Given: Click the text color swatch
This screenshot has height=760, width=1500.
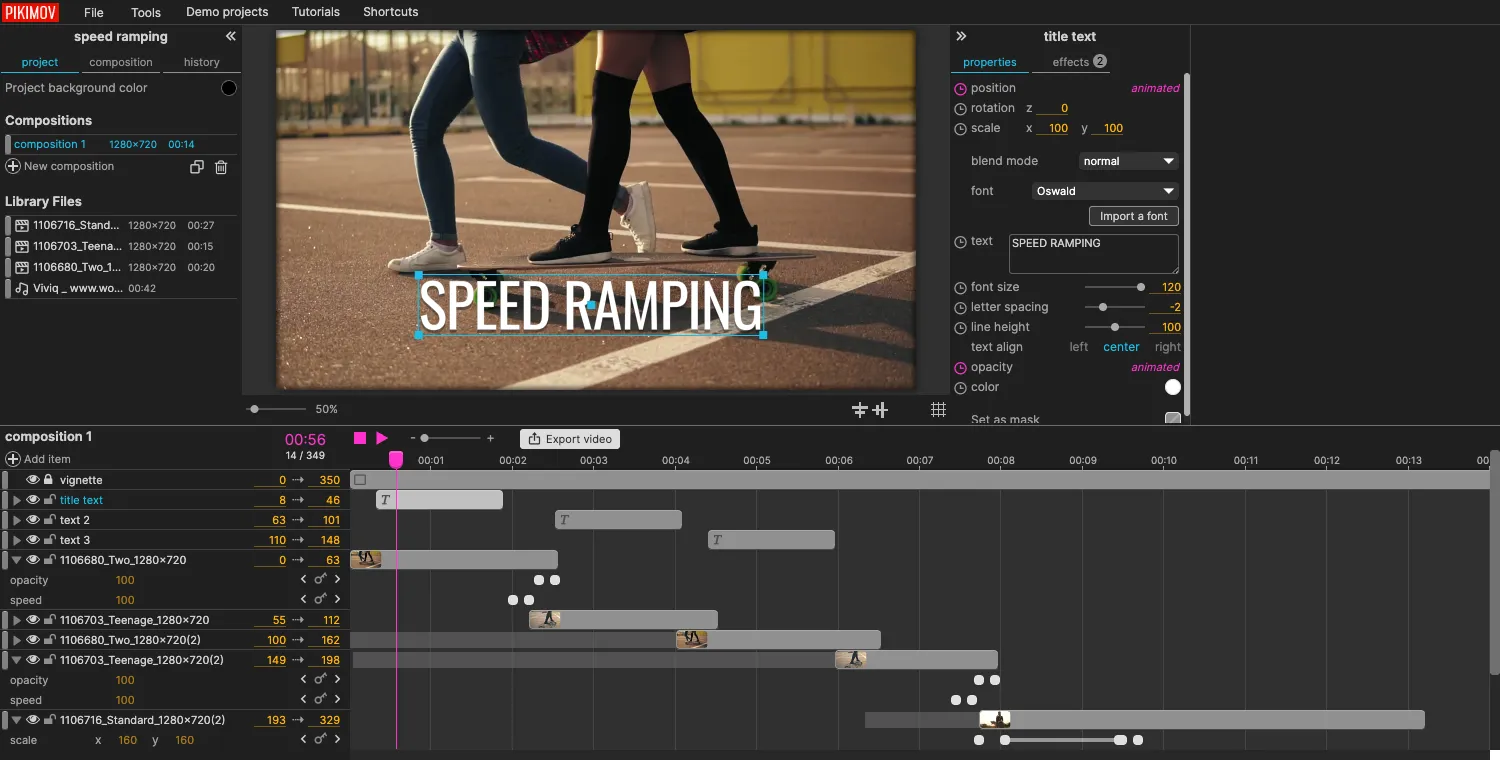Looking at the screenshot, I should 1171,387.
